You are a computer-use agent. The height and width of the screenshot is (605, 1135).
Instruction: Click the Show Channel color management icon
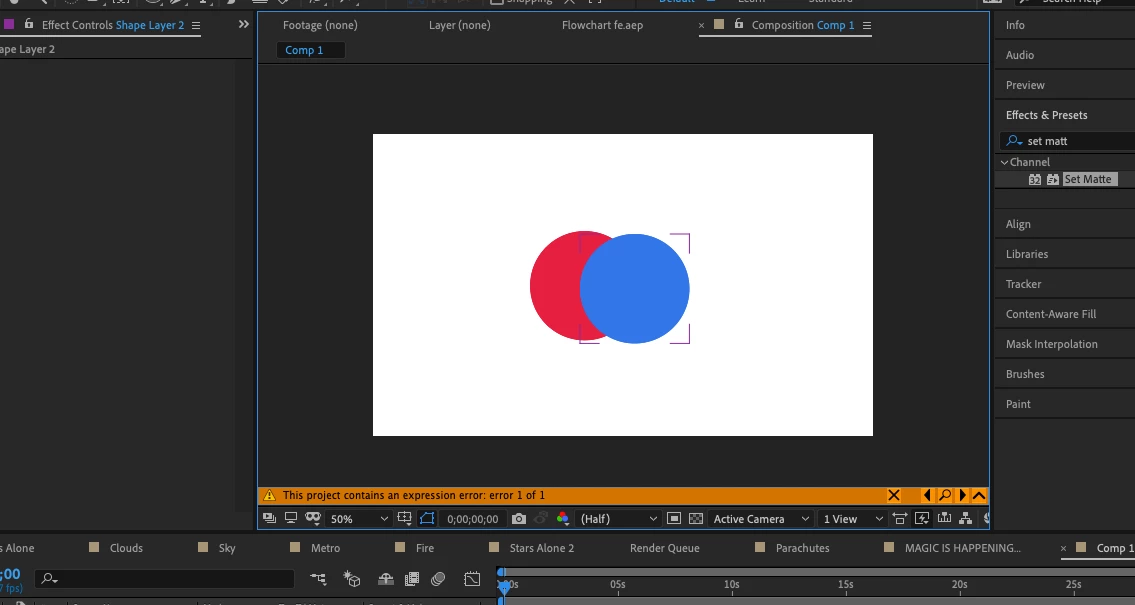562,519
